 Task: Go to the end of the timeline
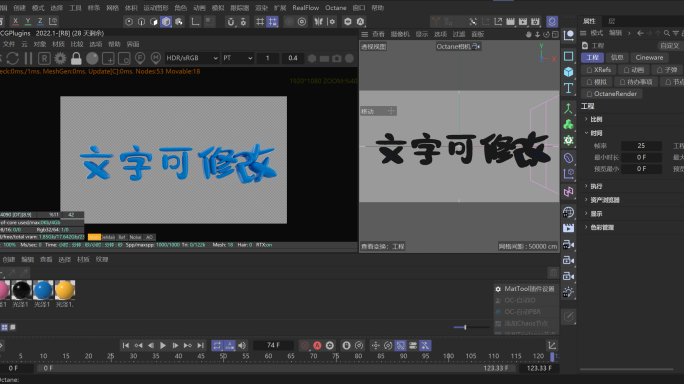point(201,346)
